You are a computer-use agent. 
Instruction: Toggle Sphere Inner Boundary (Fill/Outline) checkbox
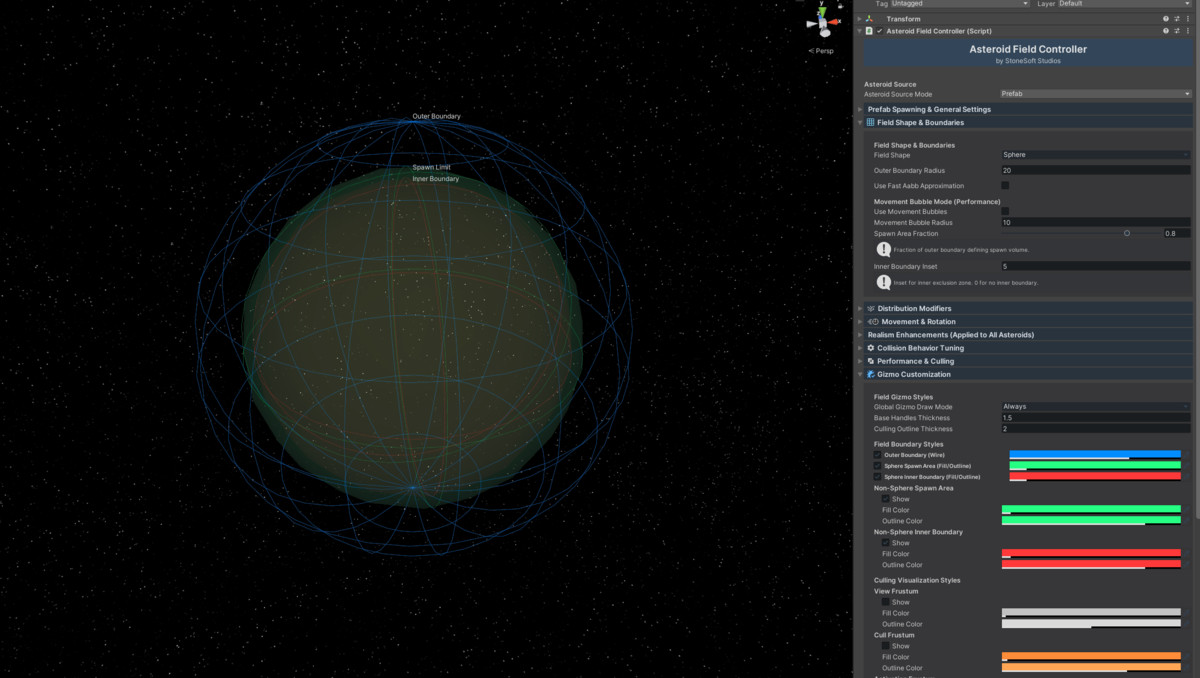tap(878, 477)
